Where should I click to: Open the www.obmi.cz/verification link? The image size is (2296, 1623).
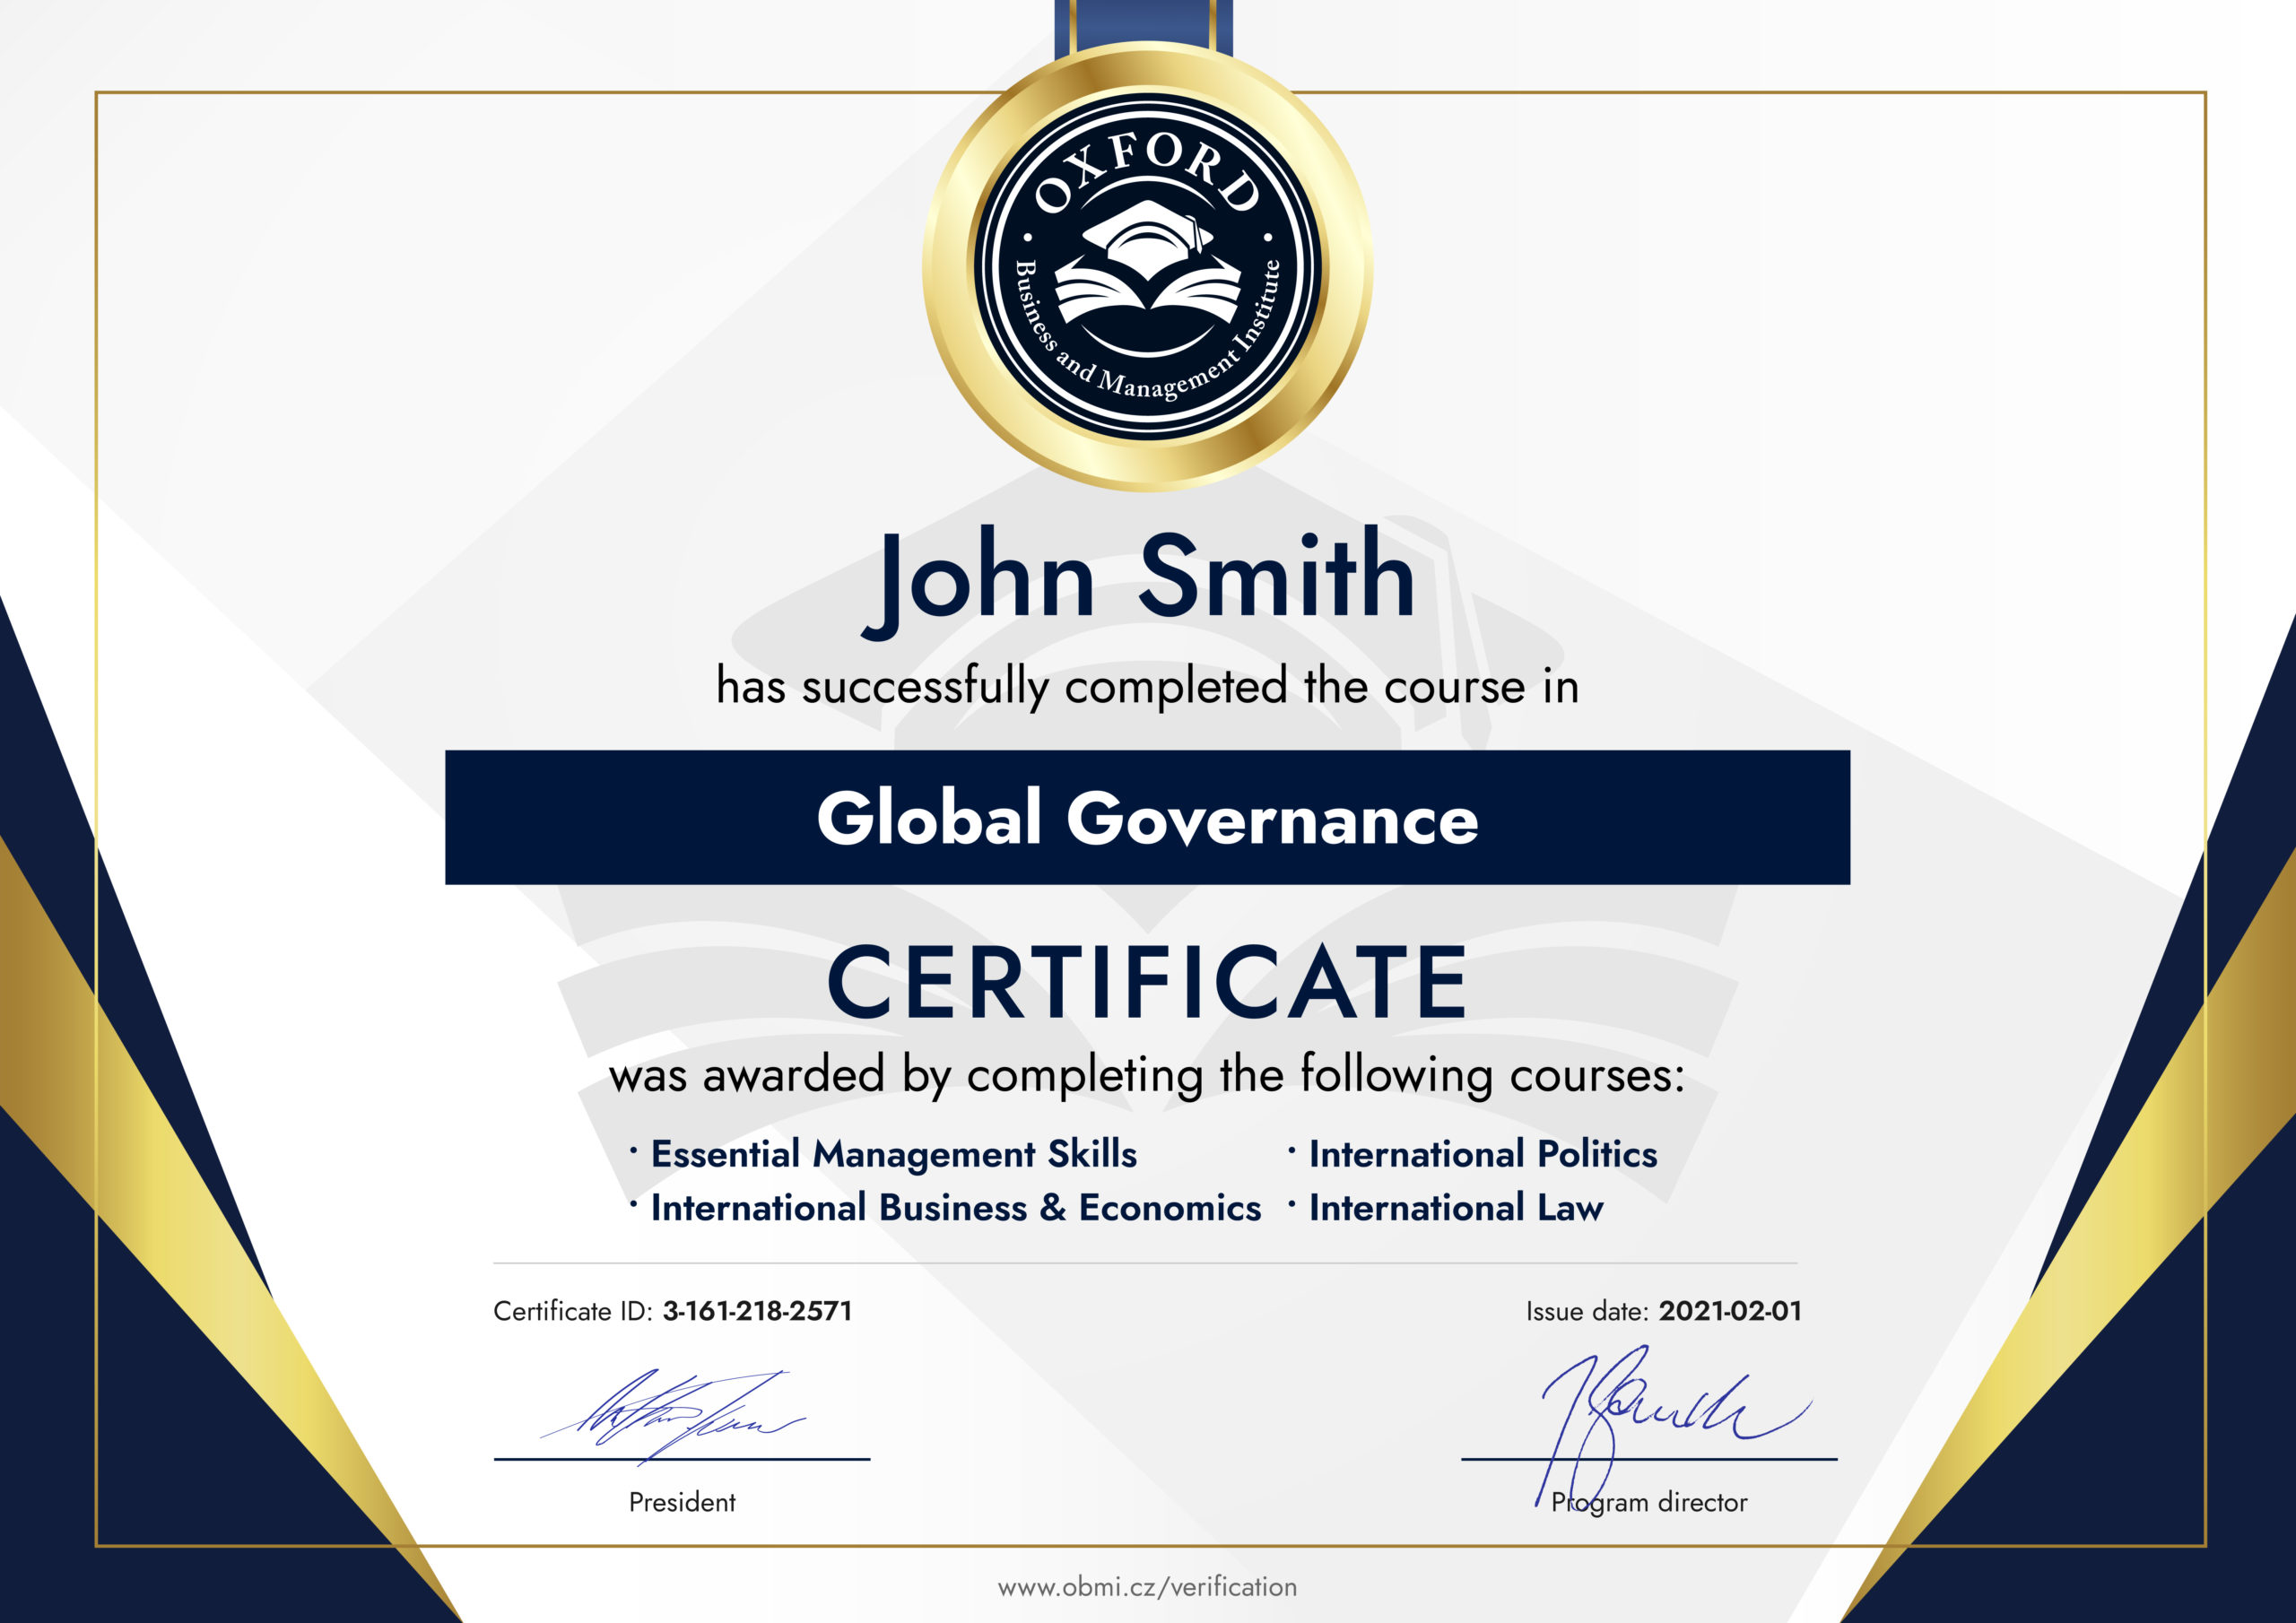pyautogui.click(x=1147, y=1587)
